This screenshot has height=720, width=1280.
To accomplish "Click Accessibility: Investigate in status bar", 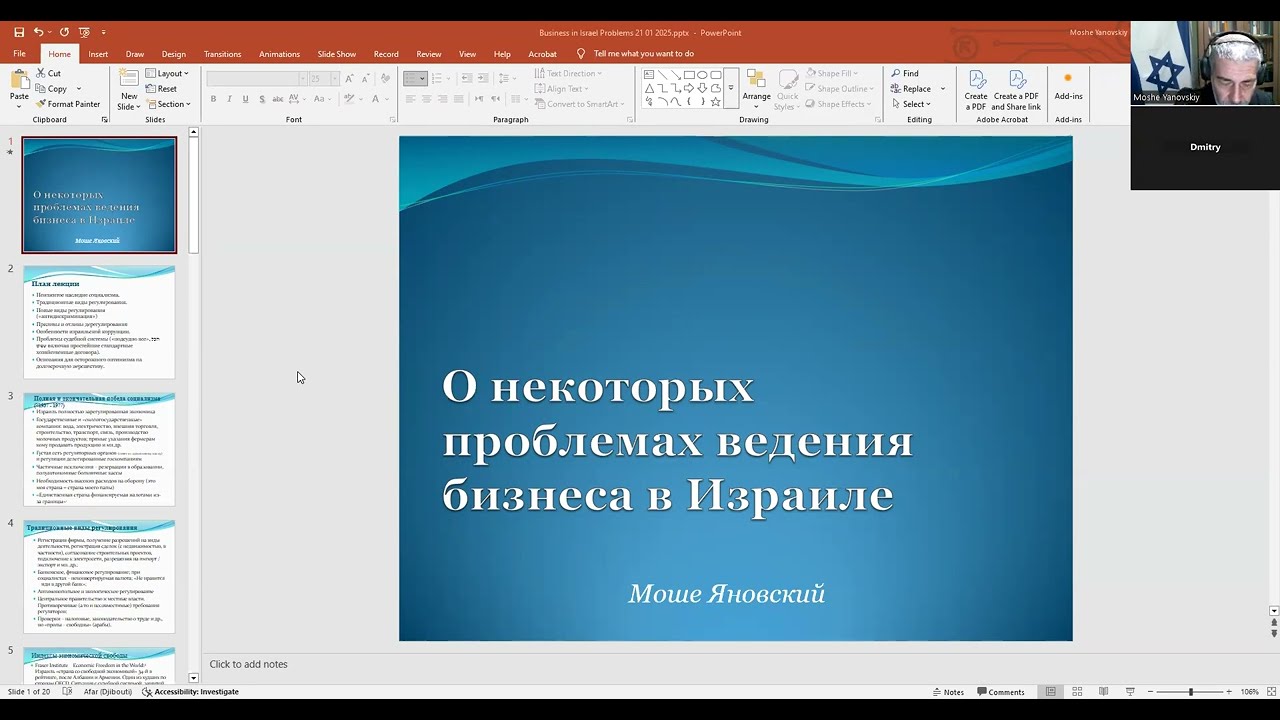I will coord(190,692).
